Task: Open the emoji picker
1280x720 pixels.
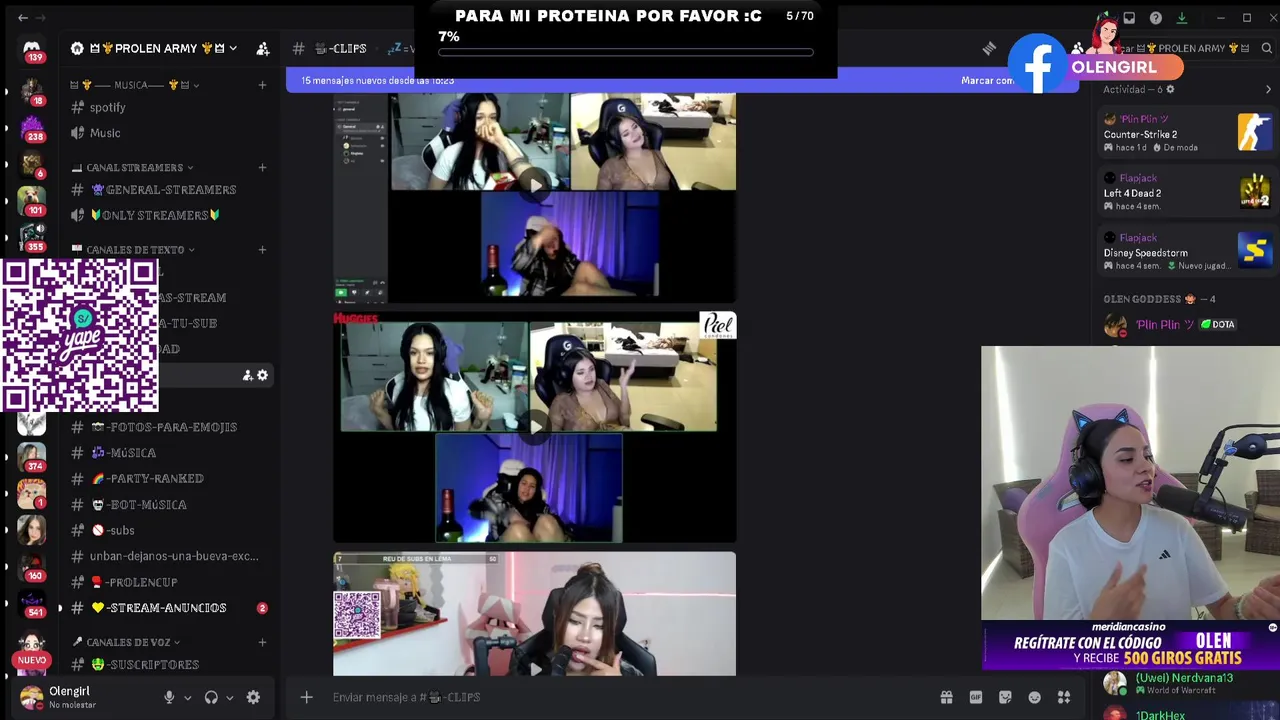Action: pos(1035,697)
